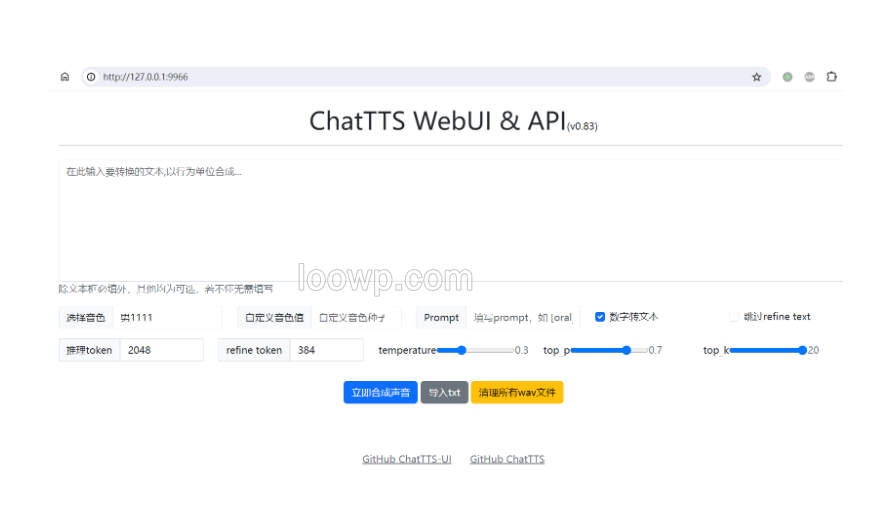Click the blue synthesize voice button
The width and height of the screenshot is (877, 529).
coord(380,393)
